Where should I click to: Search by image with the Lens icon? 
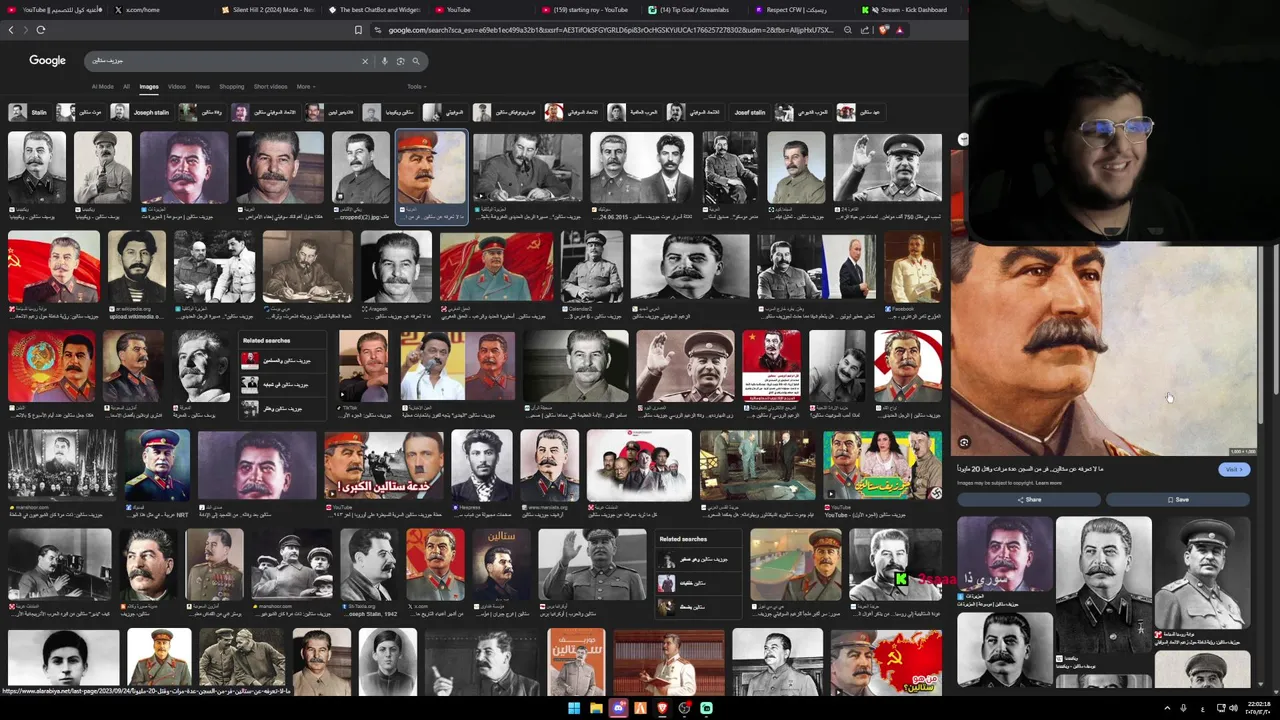400,61
